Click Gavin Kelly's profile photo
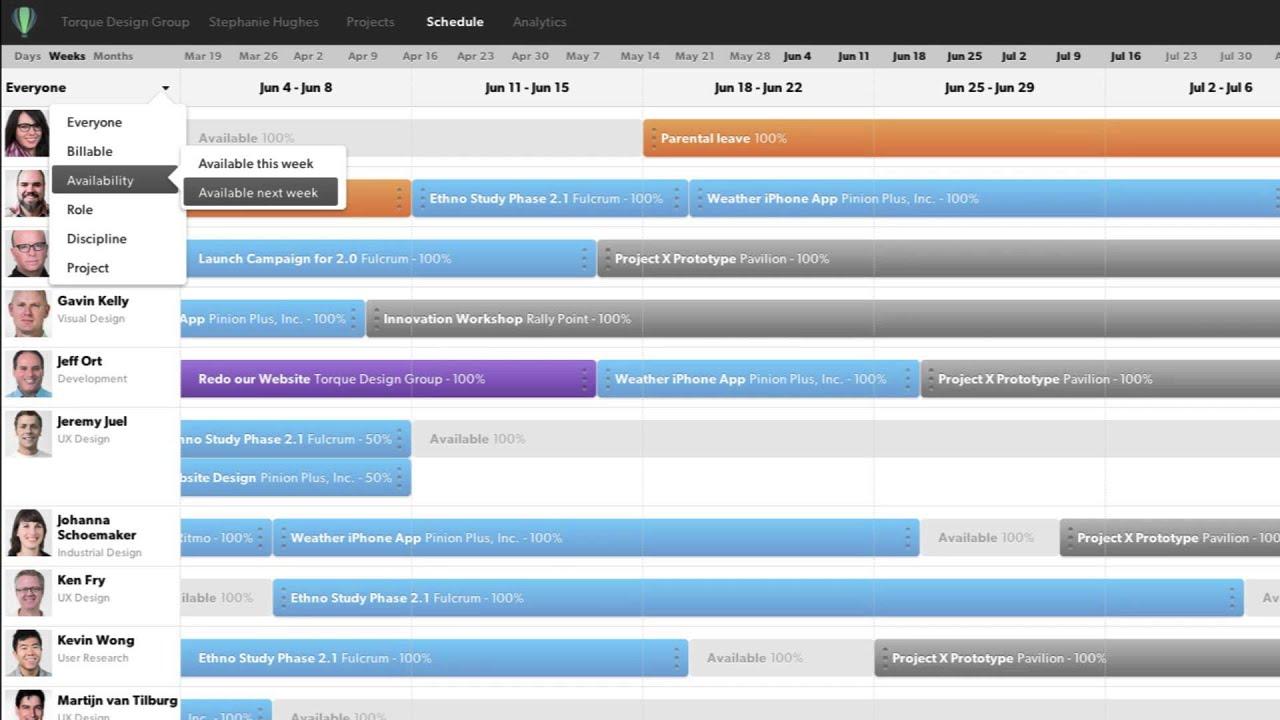Image resolution: width=1280 pixels, height=720 pixels. (28, 314)
